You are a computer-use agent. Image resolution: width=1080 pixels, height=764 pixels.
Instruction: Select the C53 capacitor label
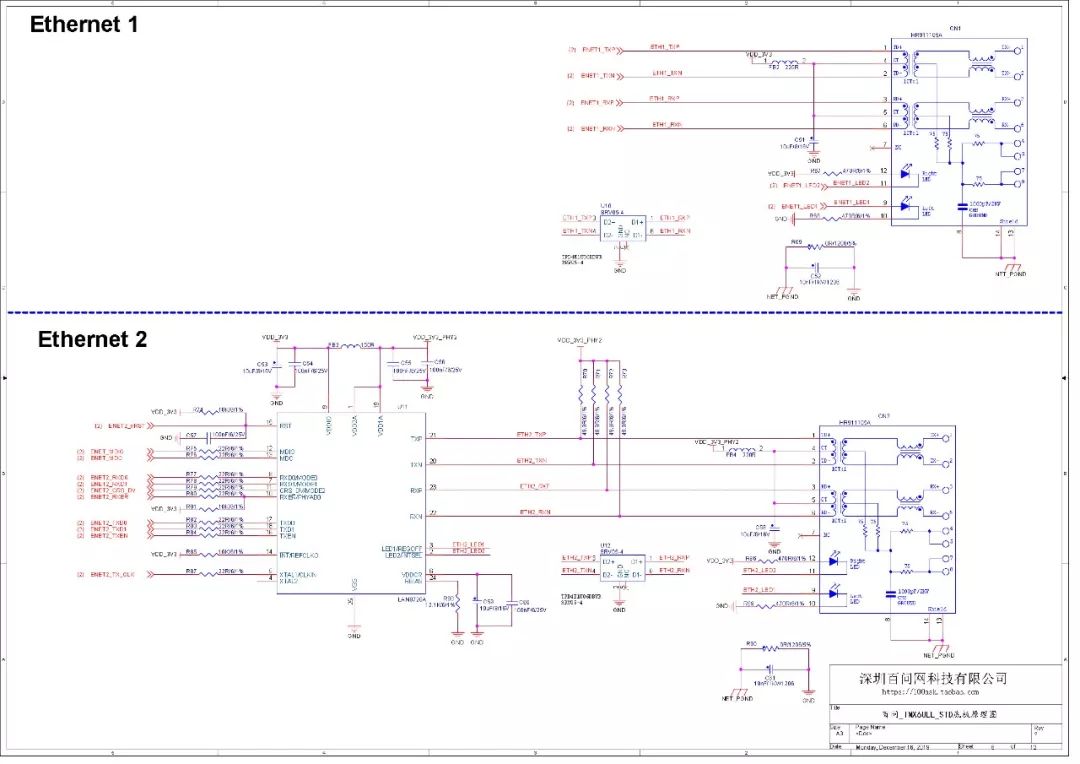tap(262, 364)
